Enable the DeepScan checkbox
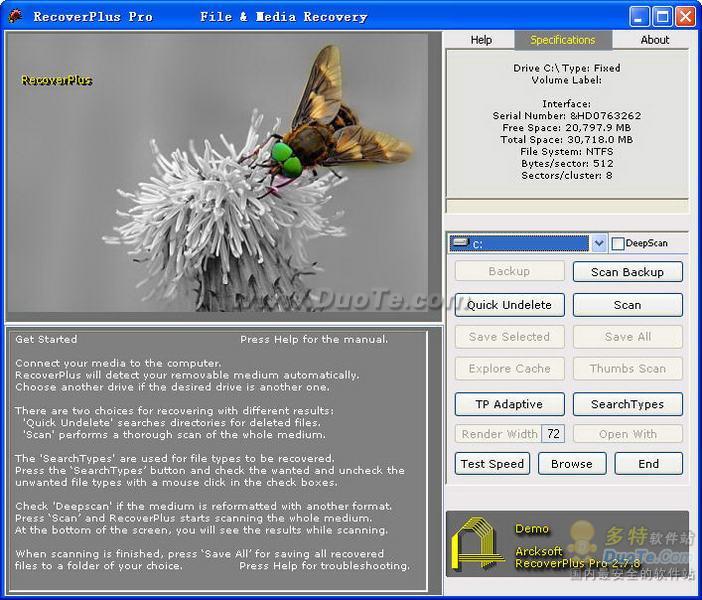702x600 pixels. click(618, 244)
